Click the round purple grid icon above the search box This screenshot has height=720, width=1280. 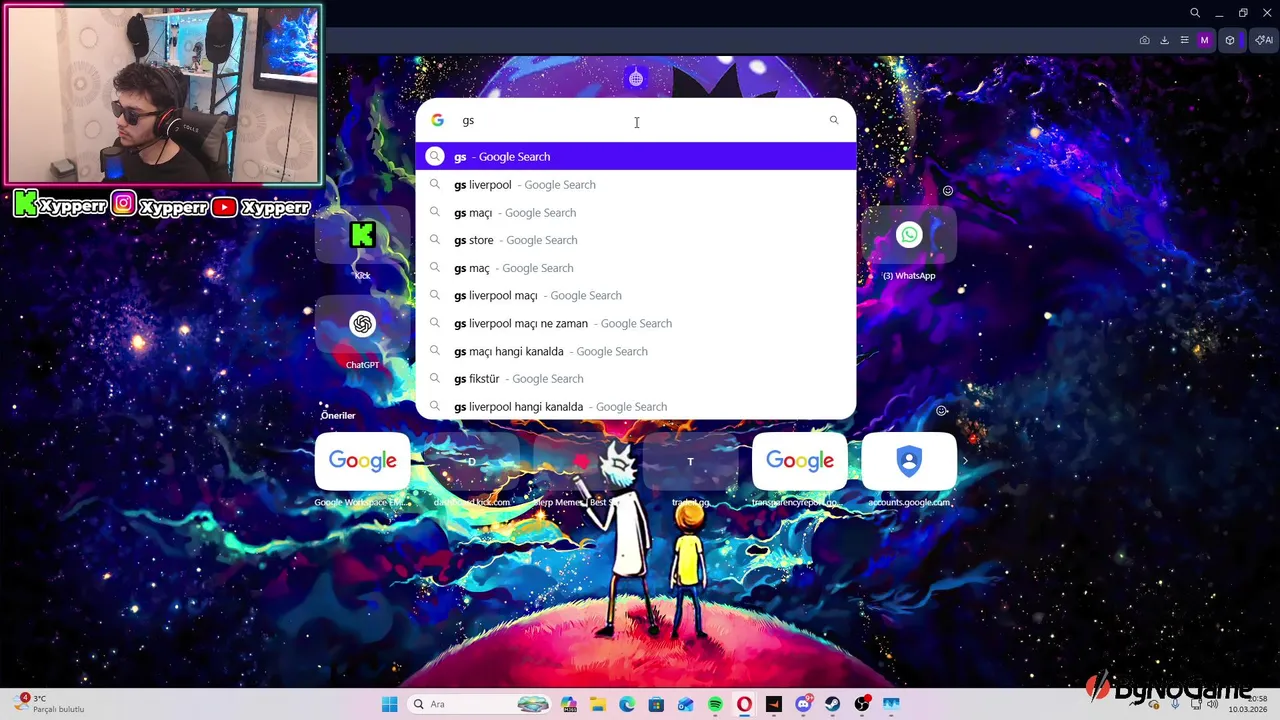(636, 78)
